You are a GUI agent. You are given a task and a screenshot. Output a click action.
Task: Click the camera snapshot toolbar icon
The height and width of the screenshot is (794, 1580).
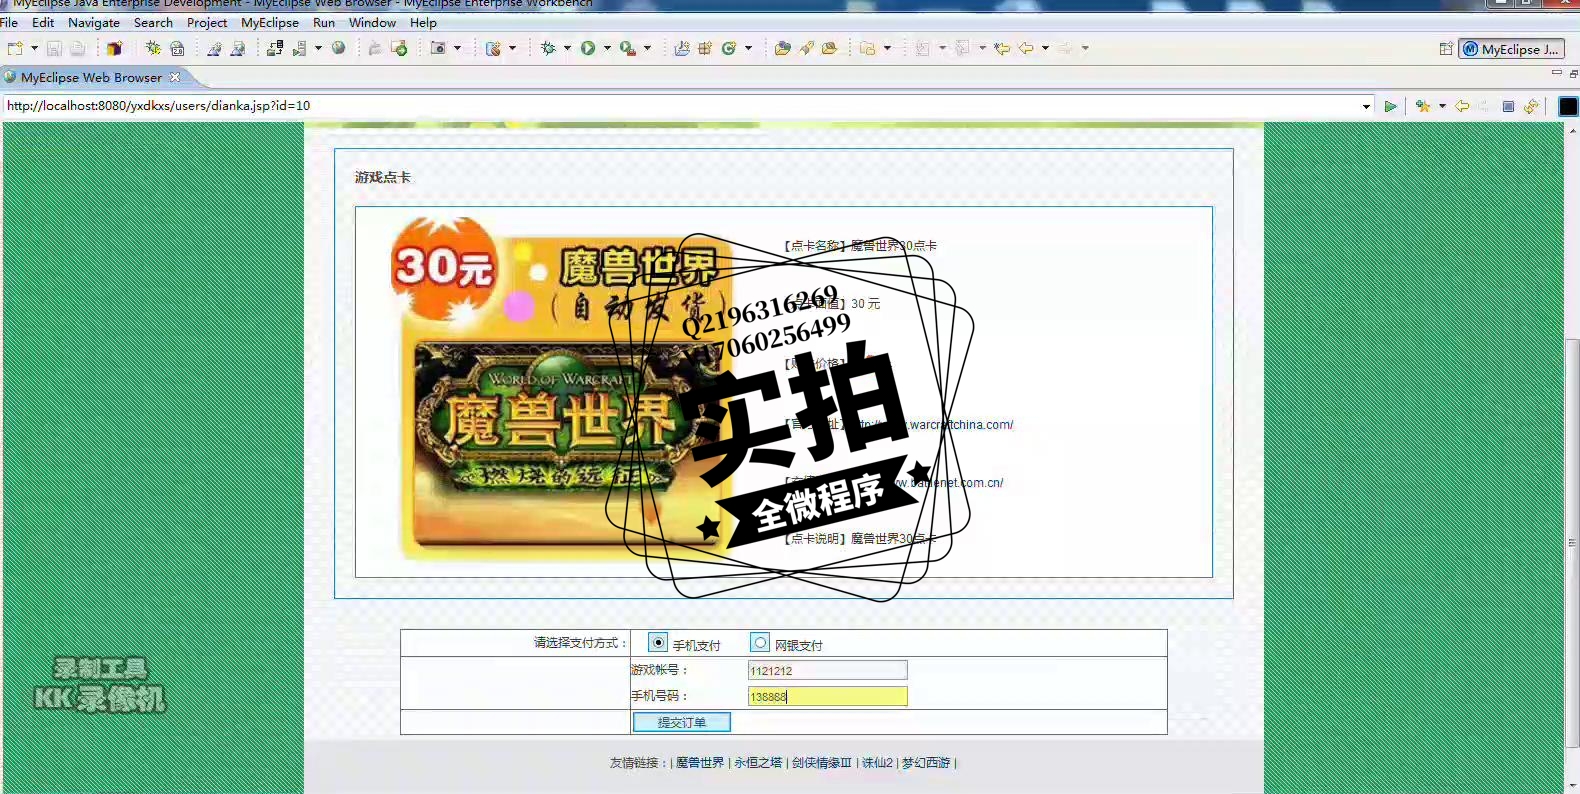click(438, 48)
